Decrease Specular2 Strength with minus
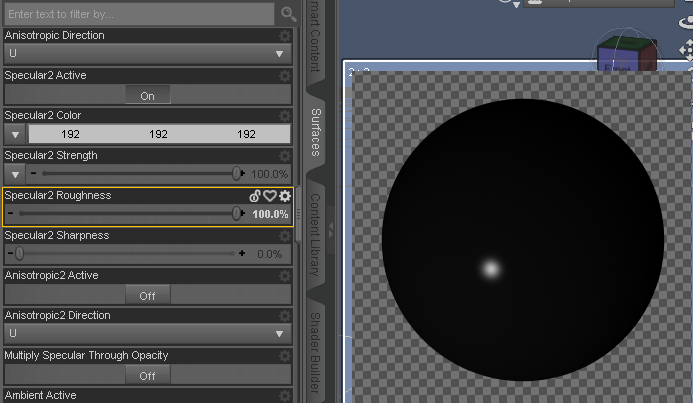This screenshot has width=693, height=403. [34, 173]
